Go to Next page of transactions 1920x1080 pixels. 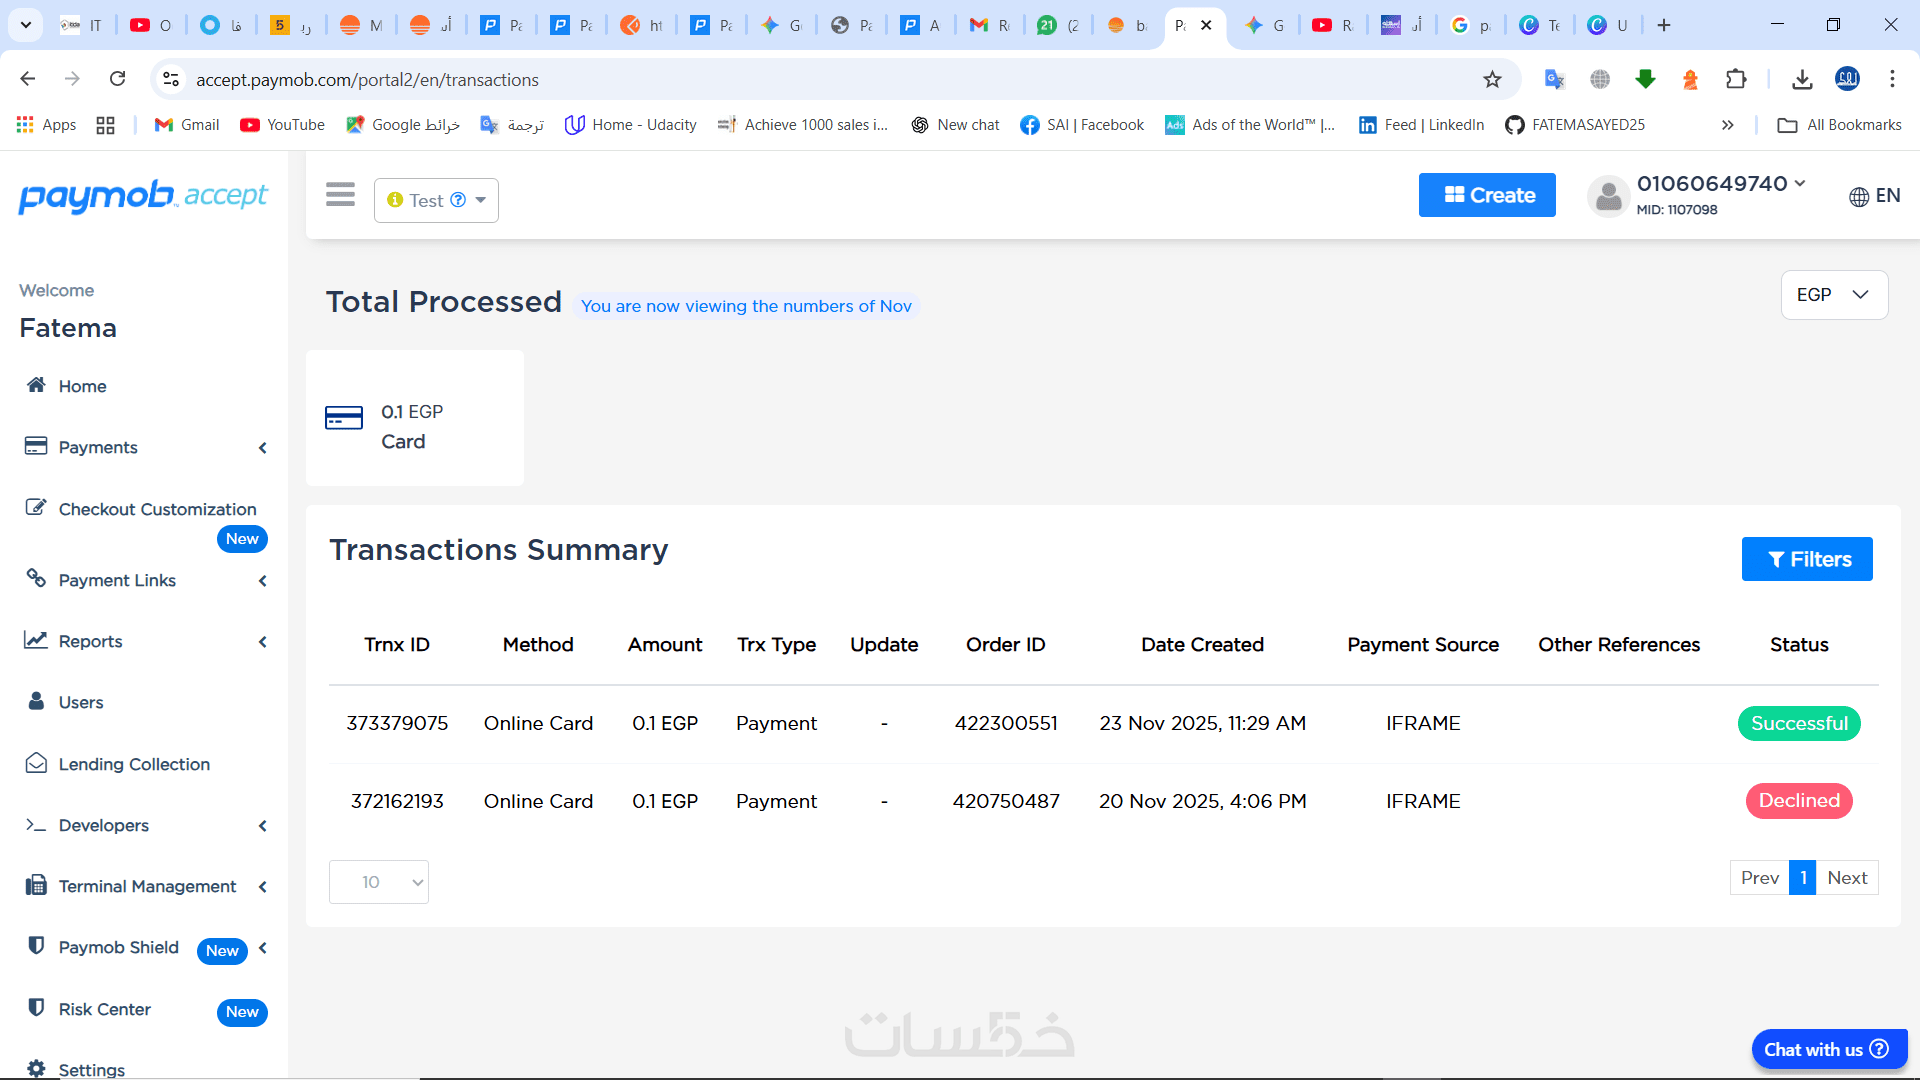(1846, 878)
